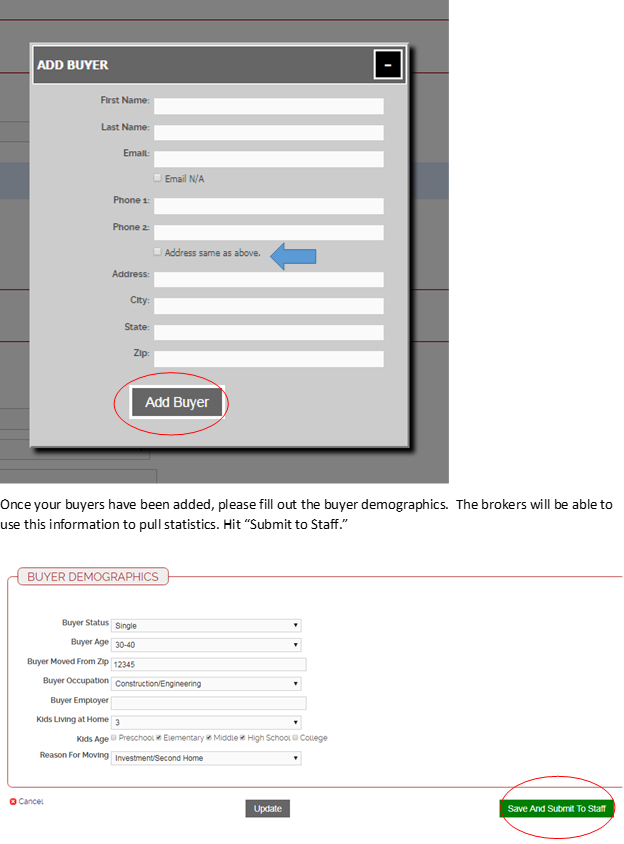The width and height of the screenshot is (624, 844).
Task: Expand the Buyer Age dropdown
Action: 206,645
